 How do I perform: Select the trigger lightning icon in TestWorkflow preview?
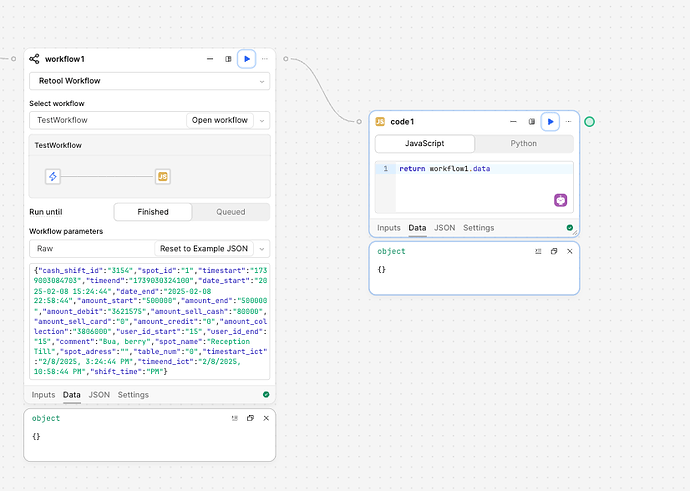point(53,176)
